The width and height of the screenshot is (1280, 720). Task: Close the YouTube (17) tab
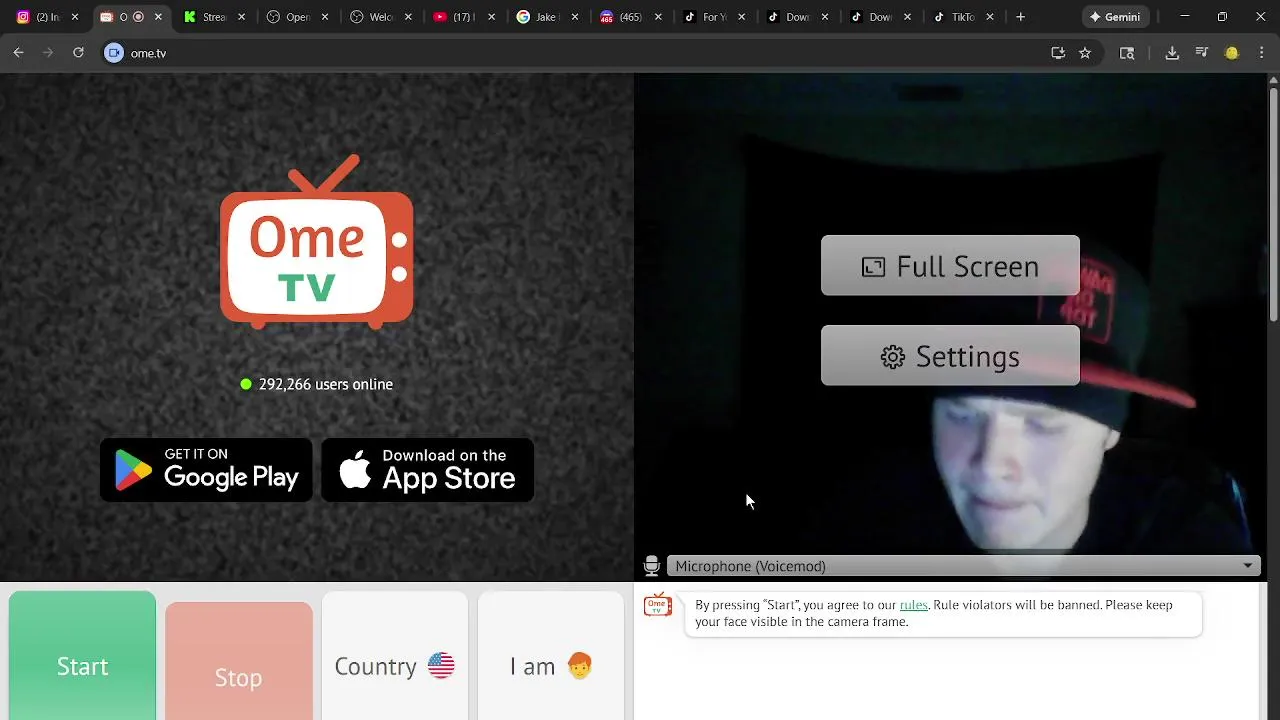[491, 17]
